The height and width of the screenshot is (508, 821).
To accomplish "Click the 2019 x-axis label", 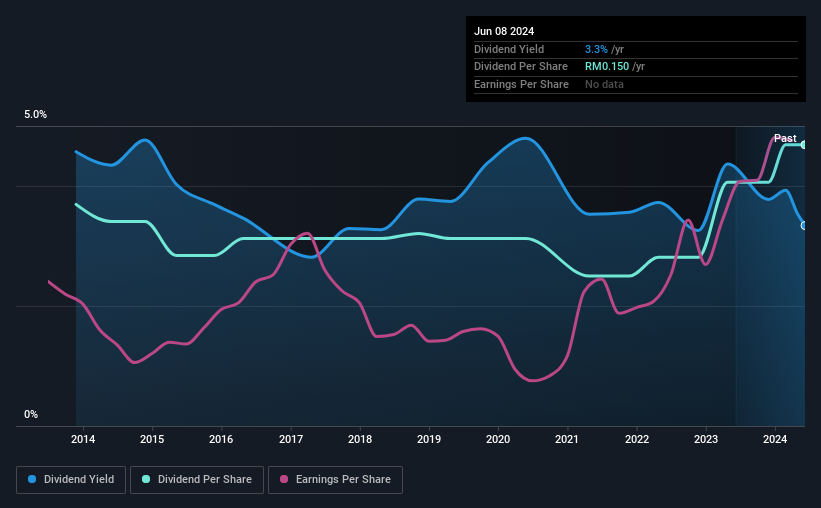I will point(429,439).
